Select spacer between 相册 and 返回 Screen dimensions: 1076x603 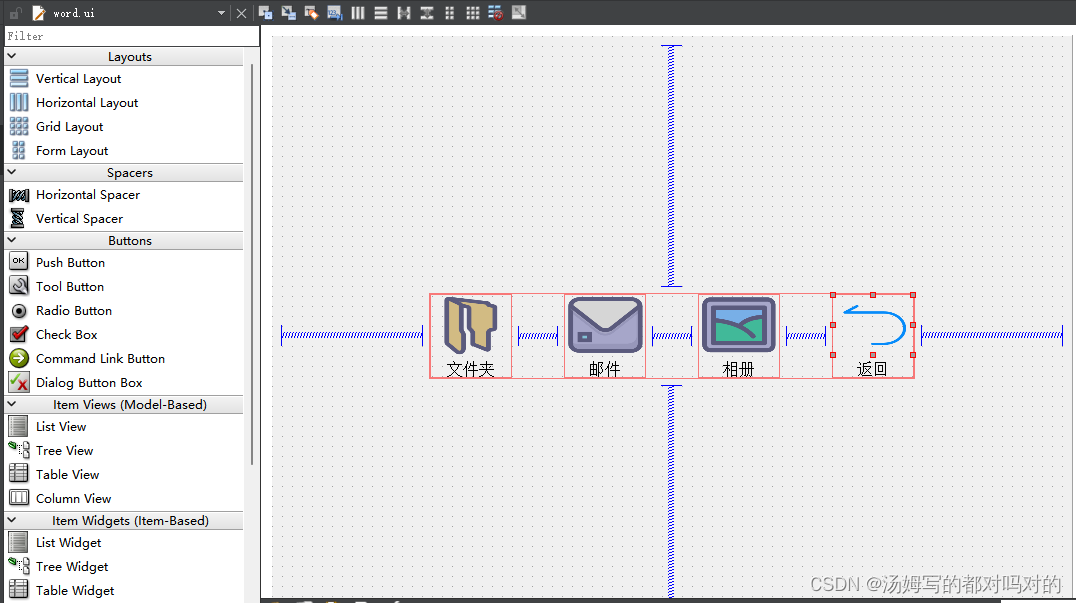tap(806, 335)
